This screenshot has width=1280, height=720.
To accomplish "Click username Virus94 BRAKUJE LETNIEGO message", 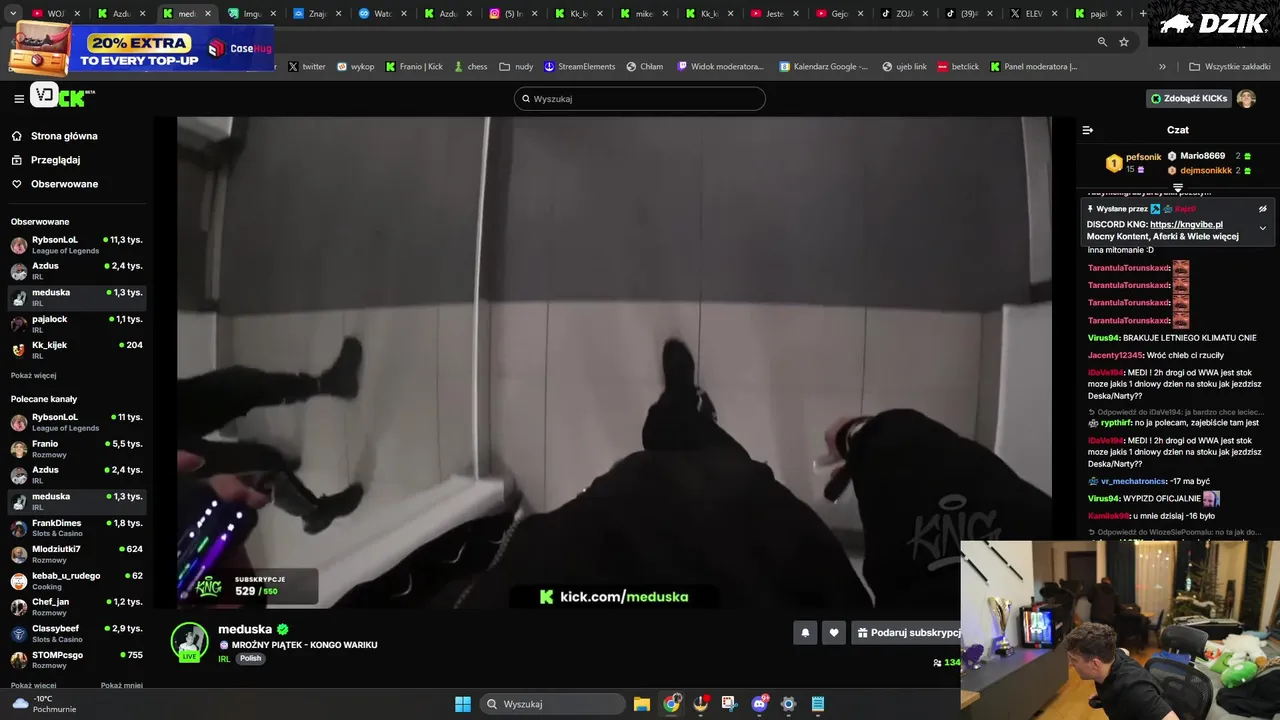I will (1103, 338).
